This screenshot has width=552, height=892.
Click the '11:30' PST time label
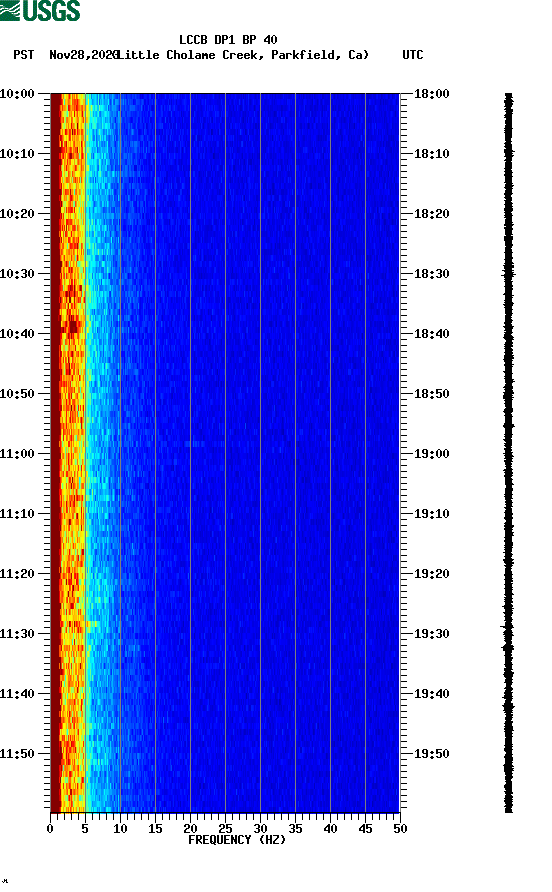point(17,634)
